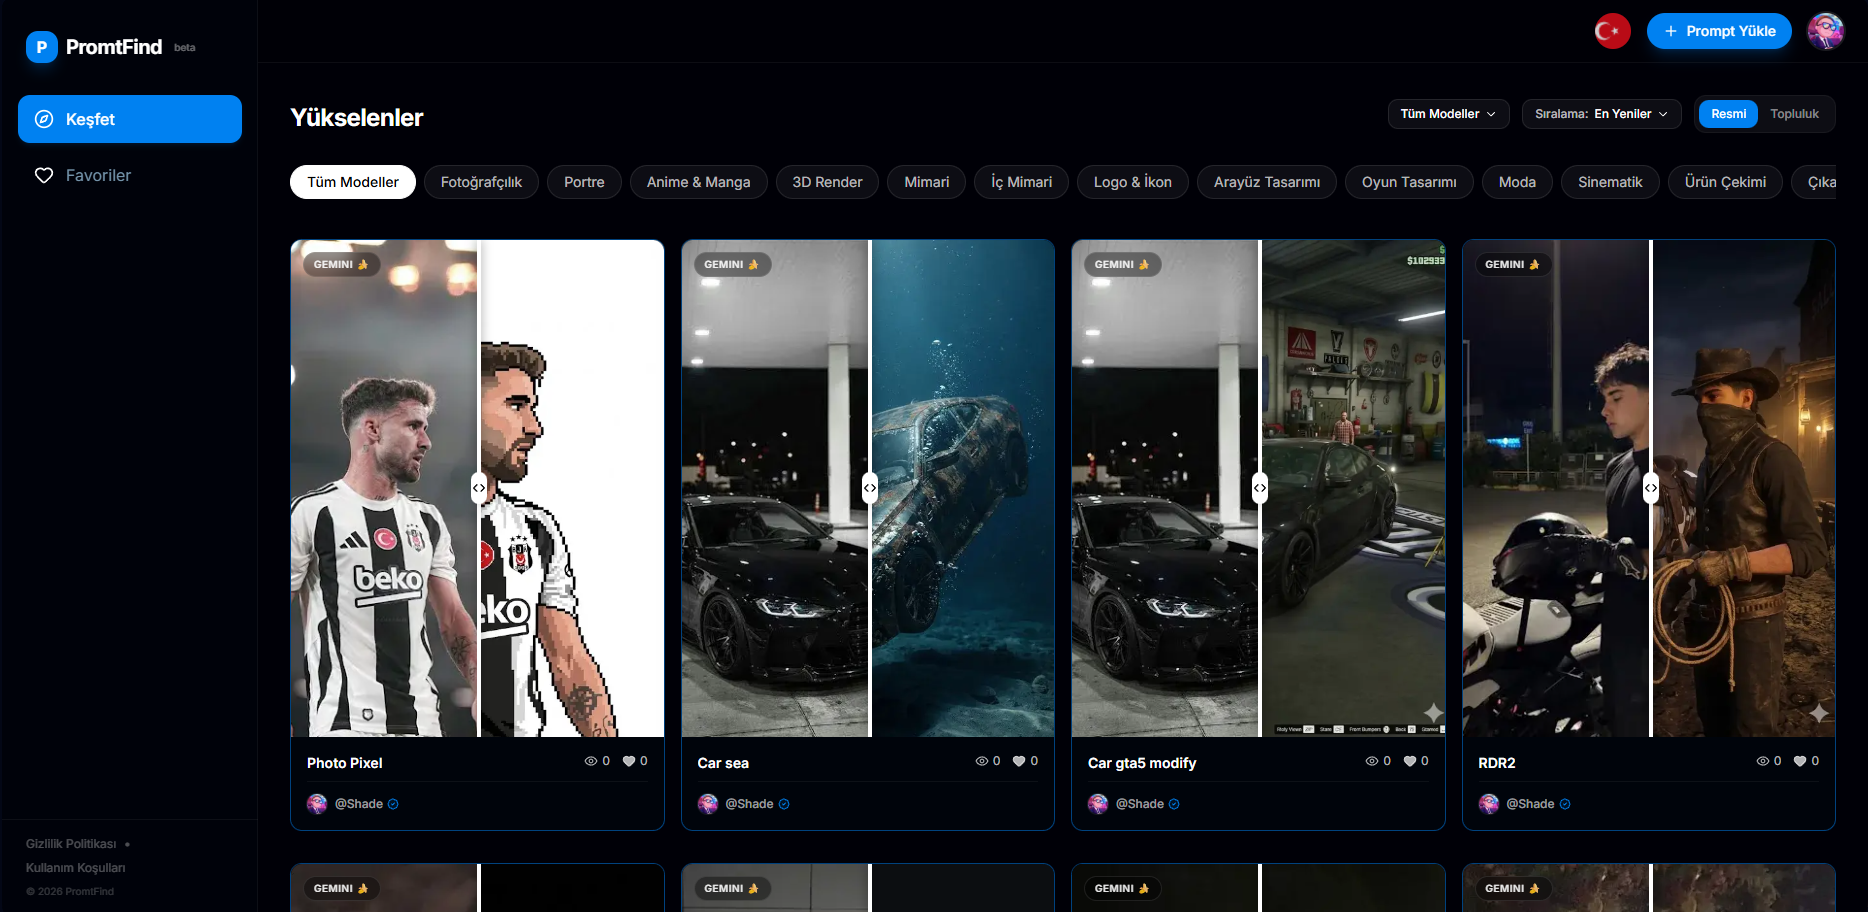This screenshot has width=1868, height=912.
Task: Click the Yükselenler heading text
Action: tap(357, 118)
